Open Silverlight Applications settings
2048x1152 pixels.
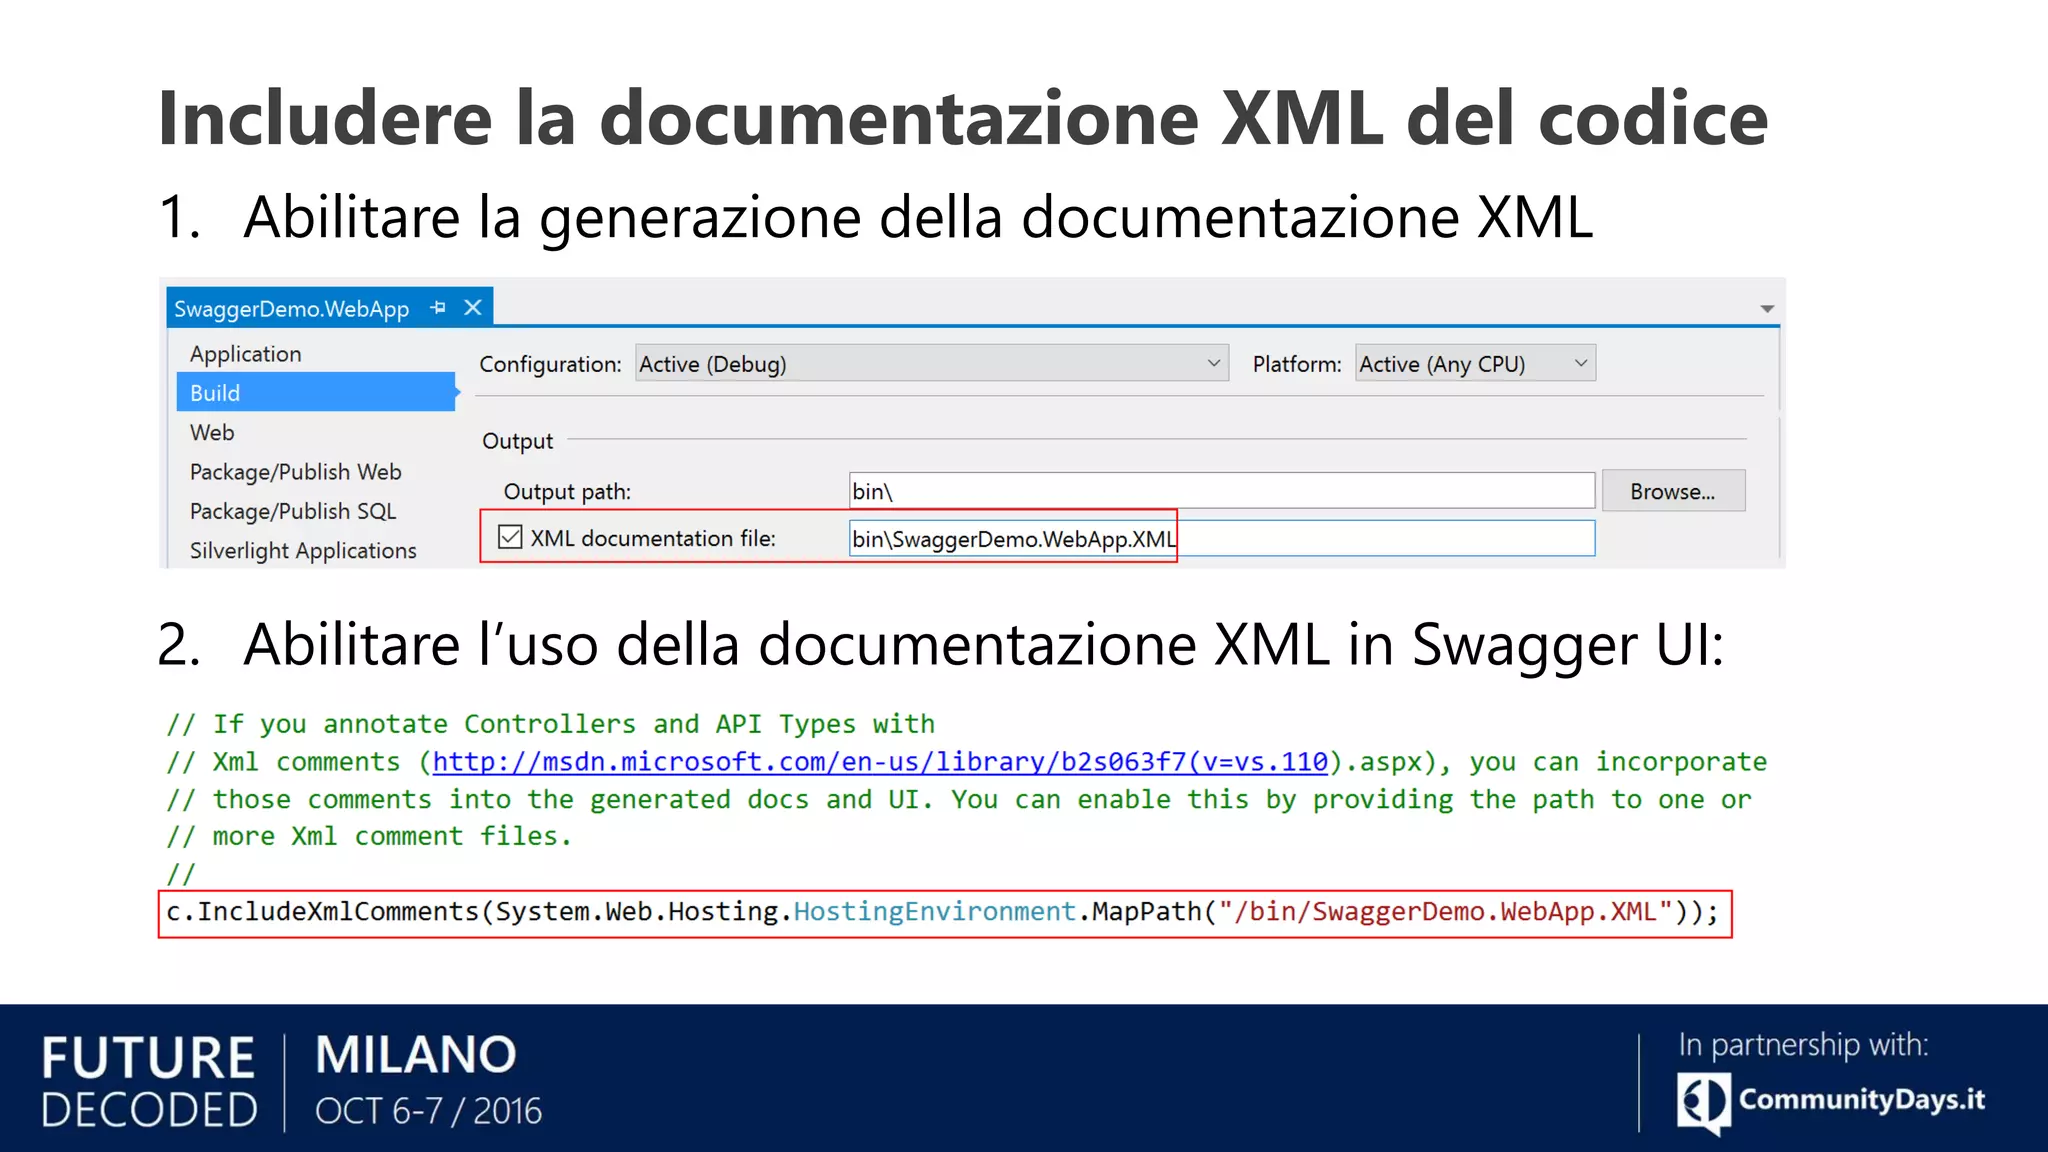[x=303, y=551]
